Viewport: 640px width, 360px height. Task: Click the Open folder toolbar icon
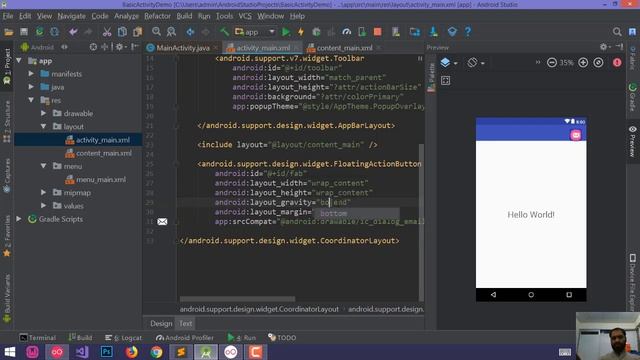tap(9, 32)
